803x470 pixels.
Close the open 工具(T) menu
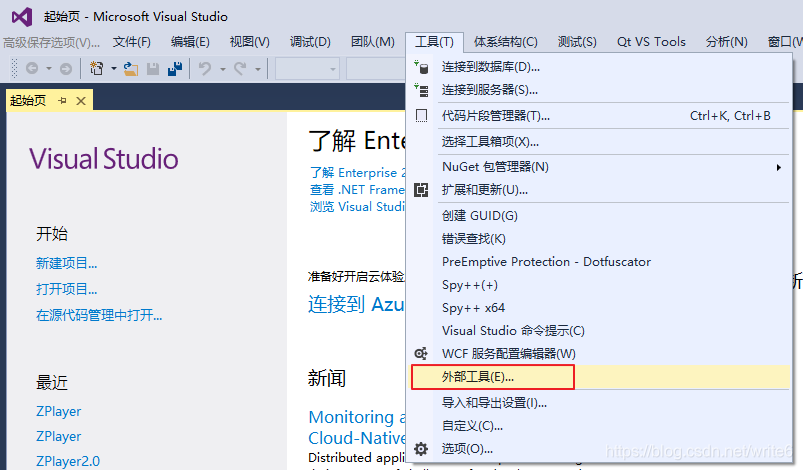(x=434, y=41)
